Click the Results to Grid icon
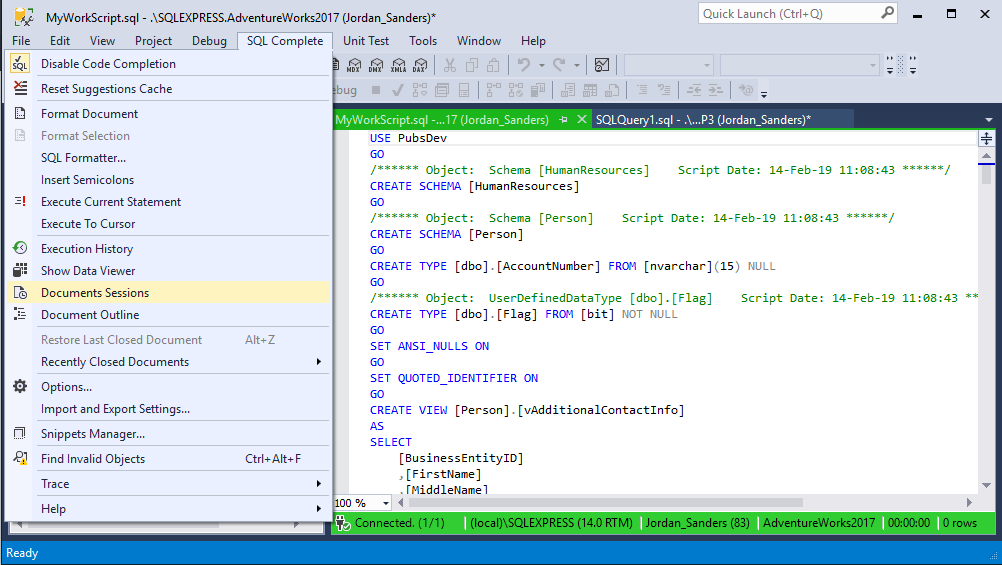Image resolution: width=1002 pixels, height=565 pixels. [590, 90]
